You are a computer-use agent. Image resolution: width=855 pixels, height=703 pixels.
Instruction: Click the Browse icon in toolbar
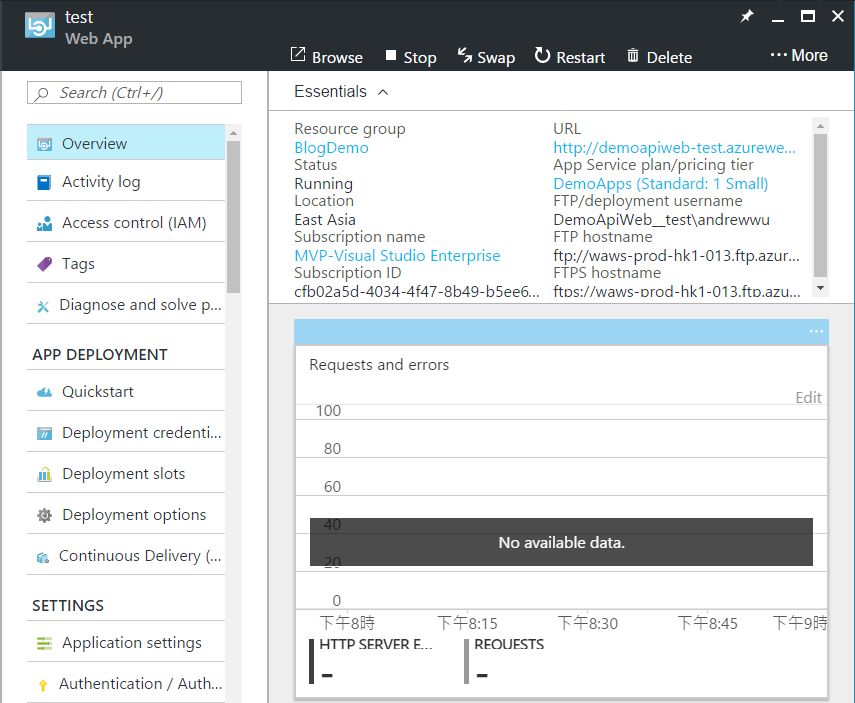[298, 56]
